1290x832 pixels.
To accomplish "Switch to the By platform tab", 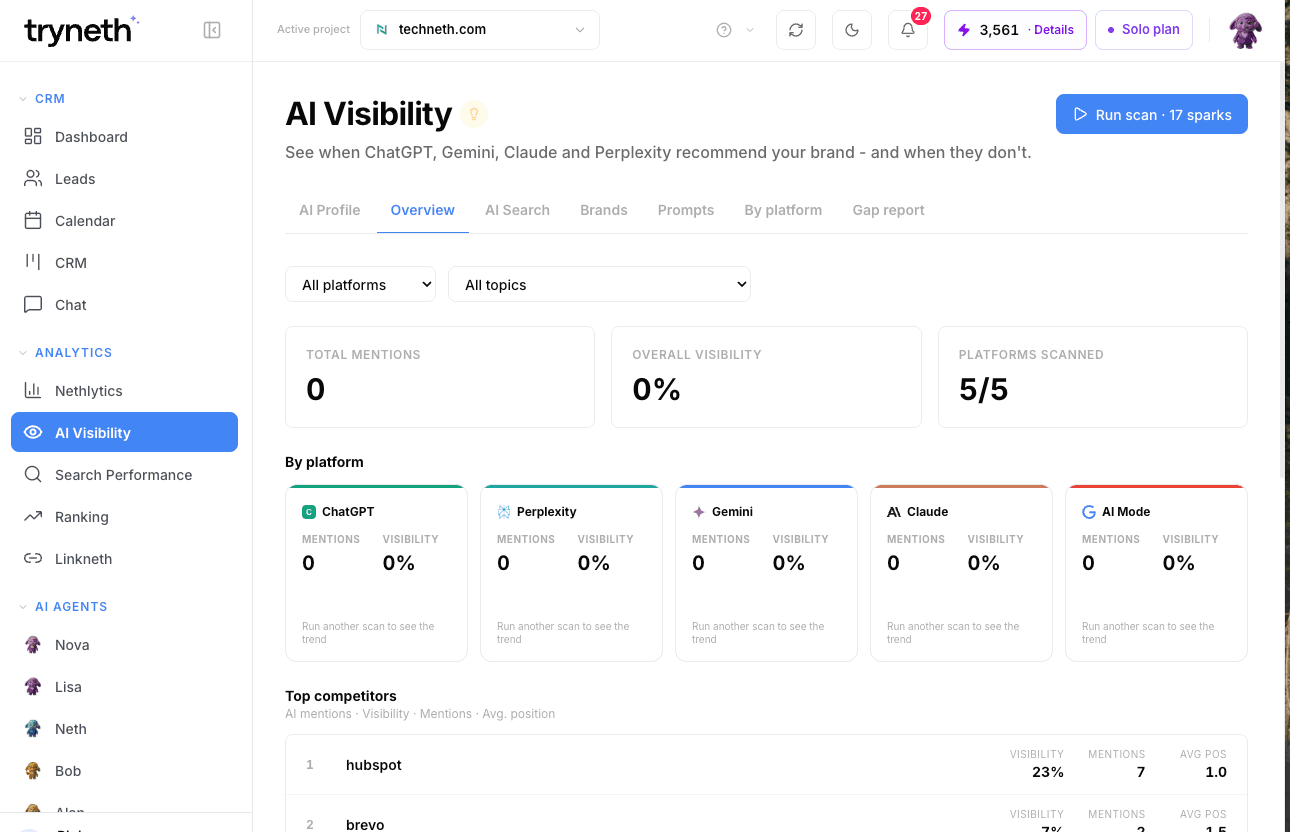I will 783,210.
